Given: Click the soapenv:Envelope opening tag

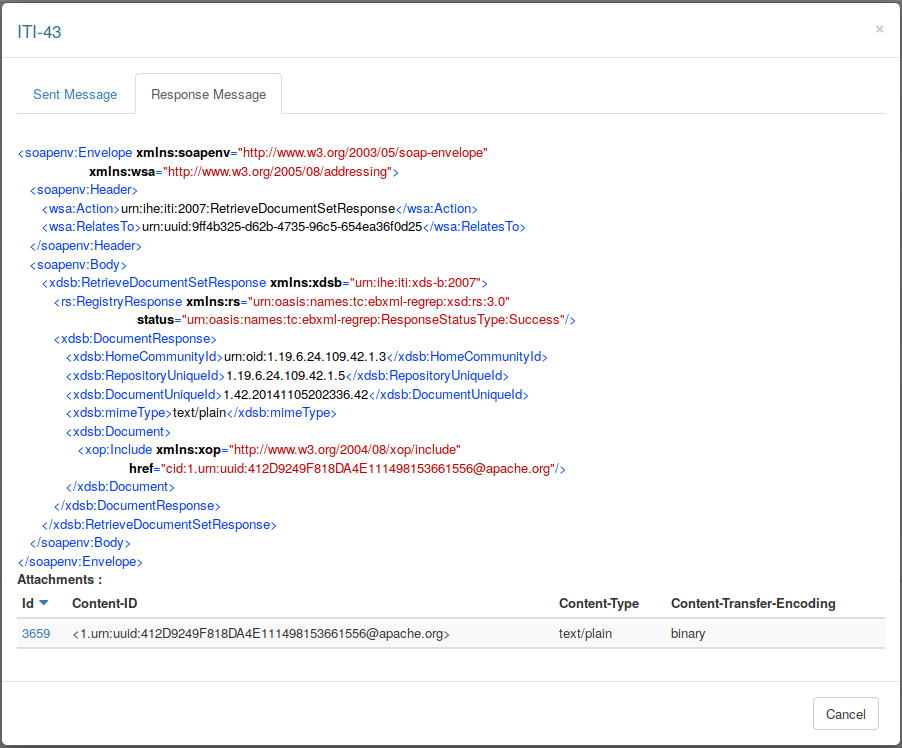Looking at the screenshot, I should pyautogui.click(x=76, y=153).
